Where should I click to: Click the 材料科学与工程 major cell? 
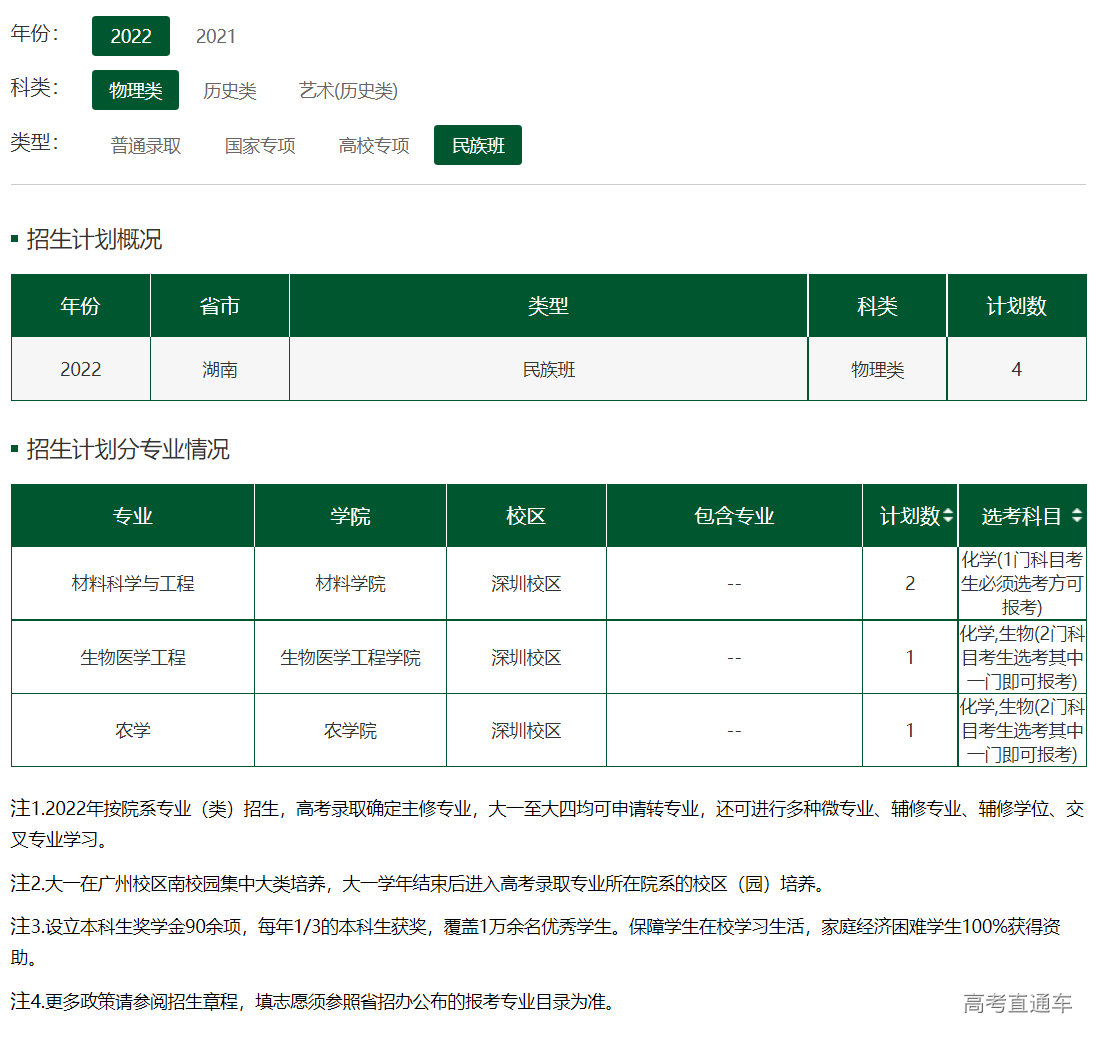131,583
